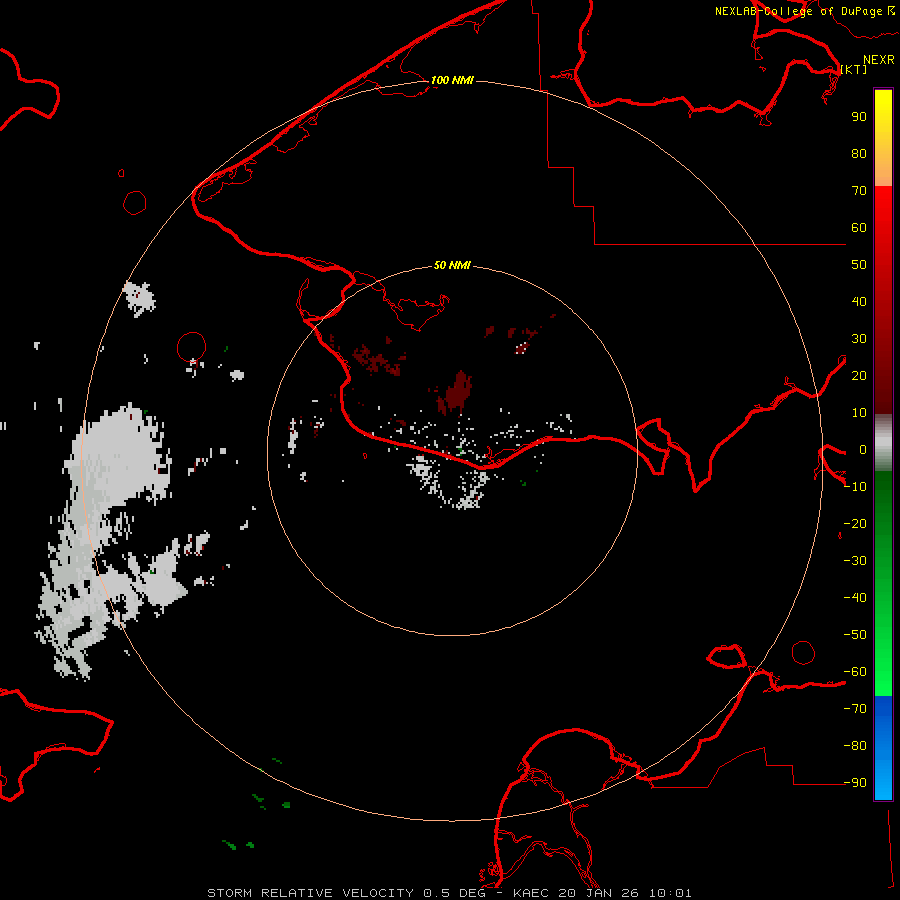This screenshot has height=900, width=900.
Task: Click the 70 value on velocity scale
Action: coord(859,191)
